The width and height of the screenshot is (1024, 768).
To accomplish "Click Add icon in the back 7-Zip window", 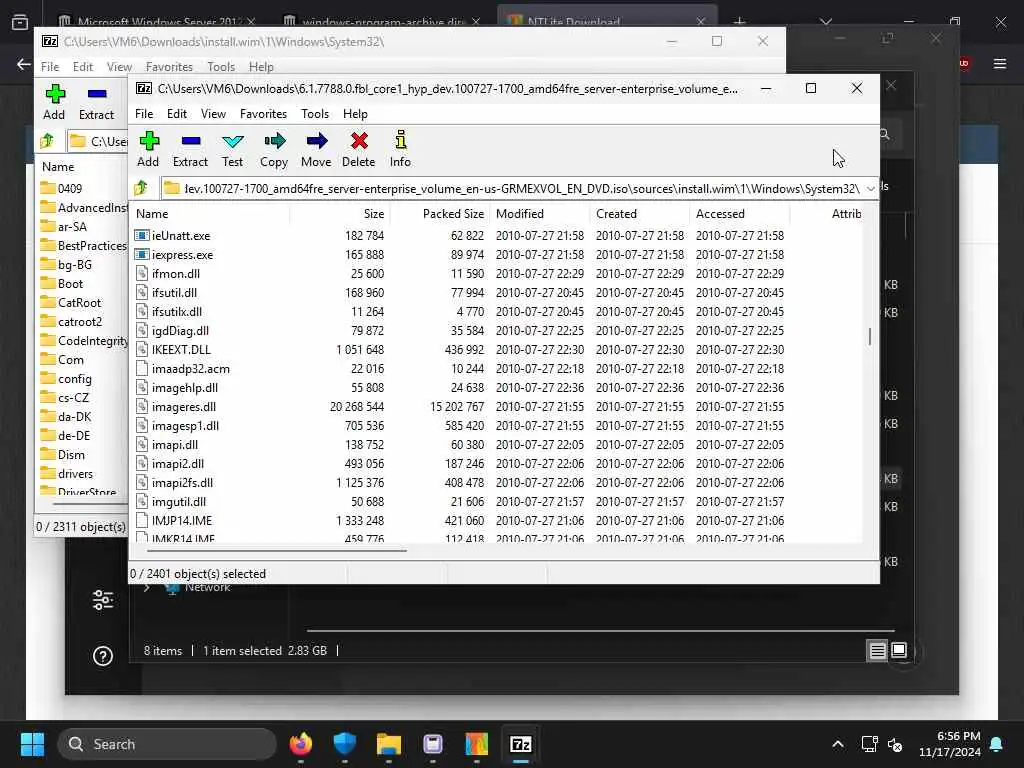I will [x=55, y=94].
